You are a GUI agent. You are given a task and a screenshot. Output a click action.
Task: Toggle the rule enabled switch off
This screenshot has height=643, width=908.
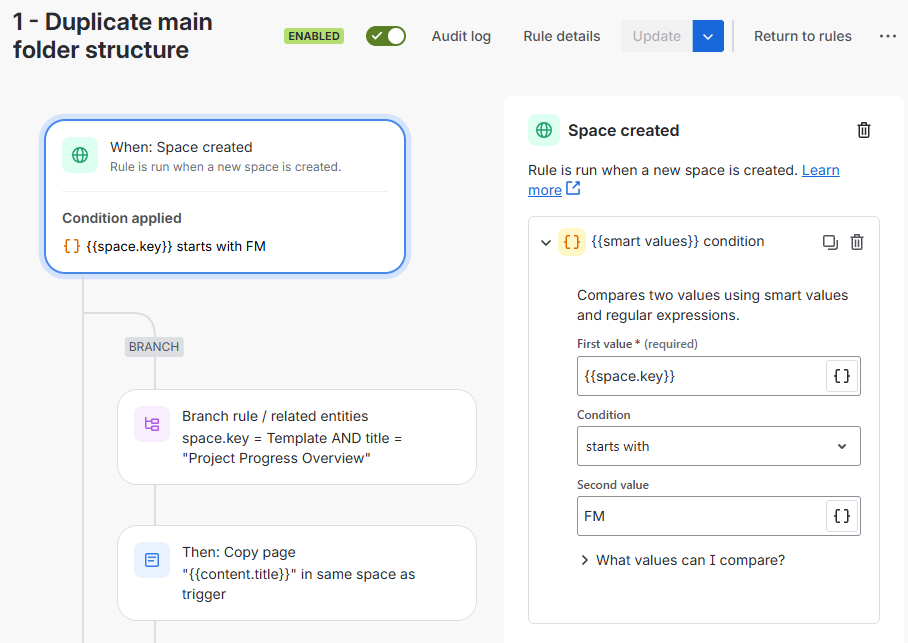[386, 36]
